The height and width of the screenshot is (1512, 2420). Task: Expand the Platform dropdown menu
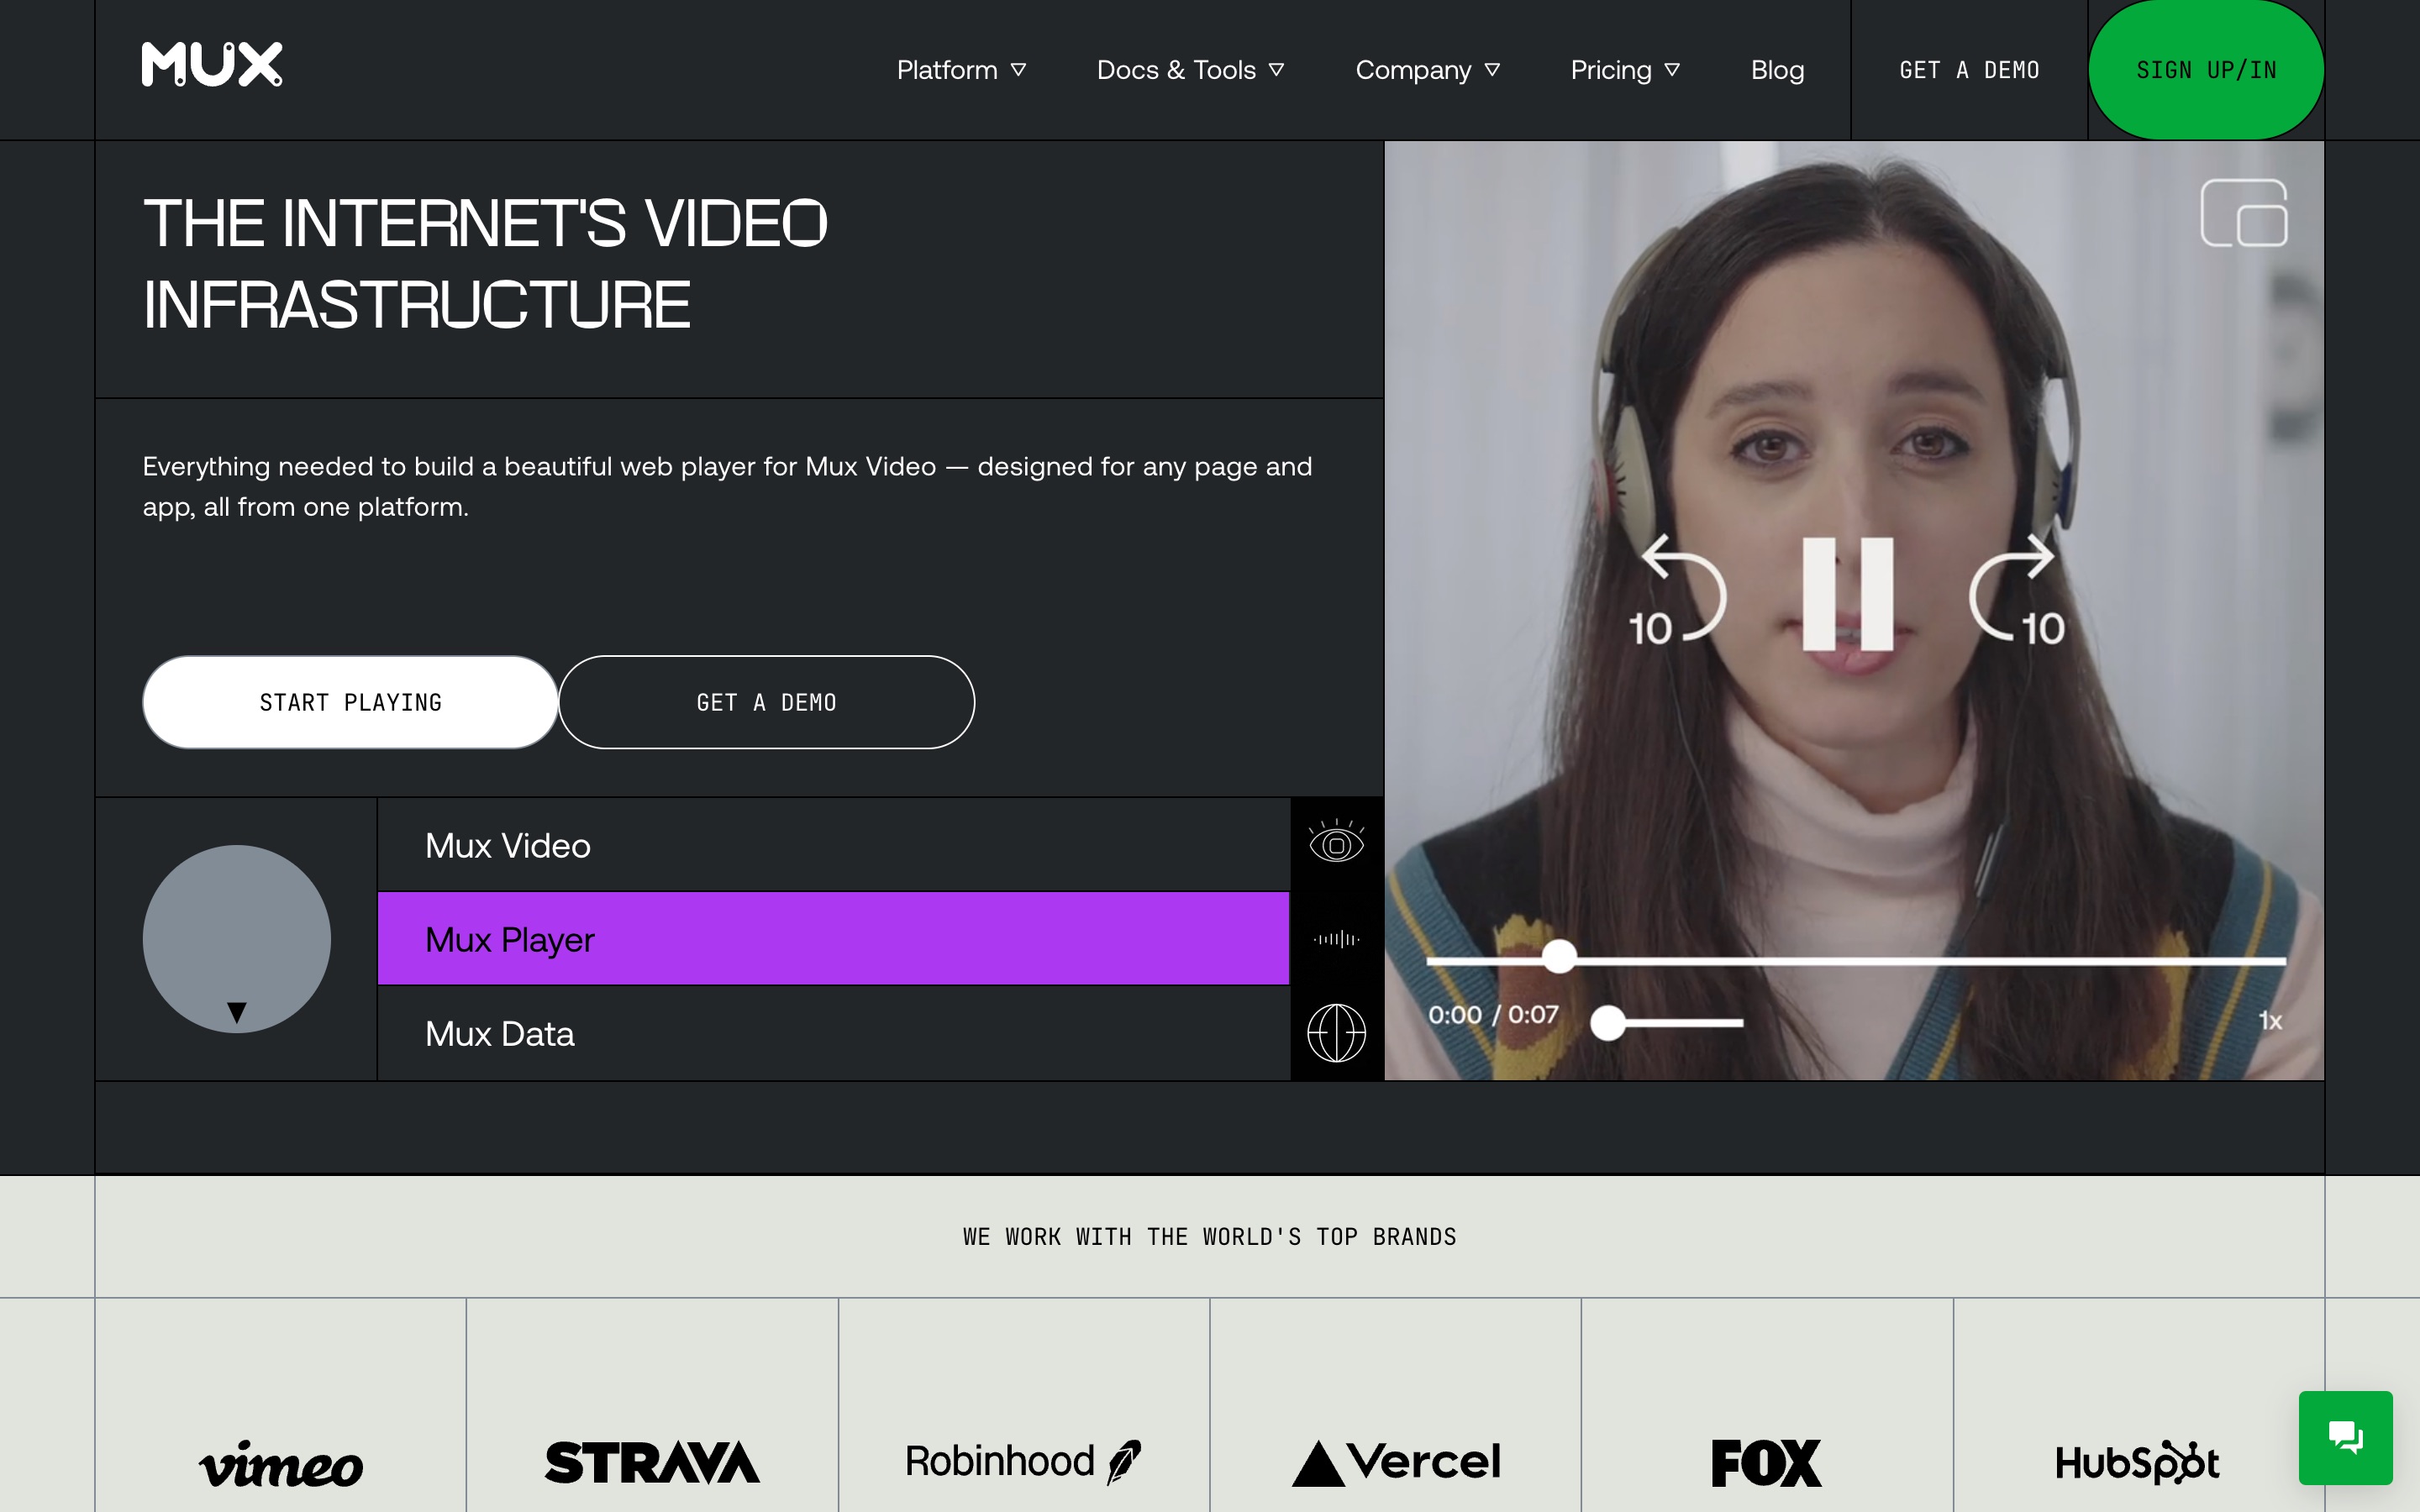[x=961, y=70]
